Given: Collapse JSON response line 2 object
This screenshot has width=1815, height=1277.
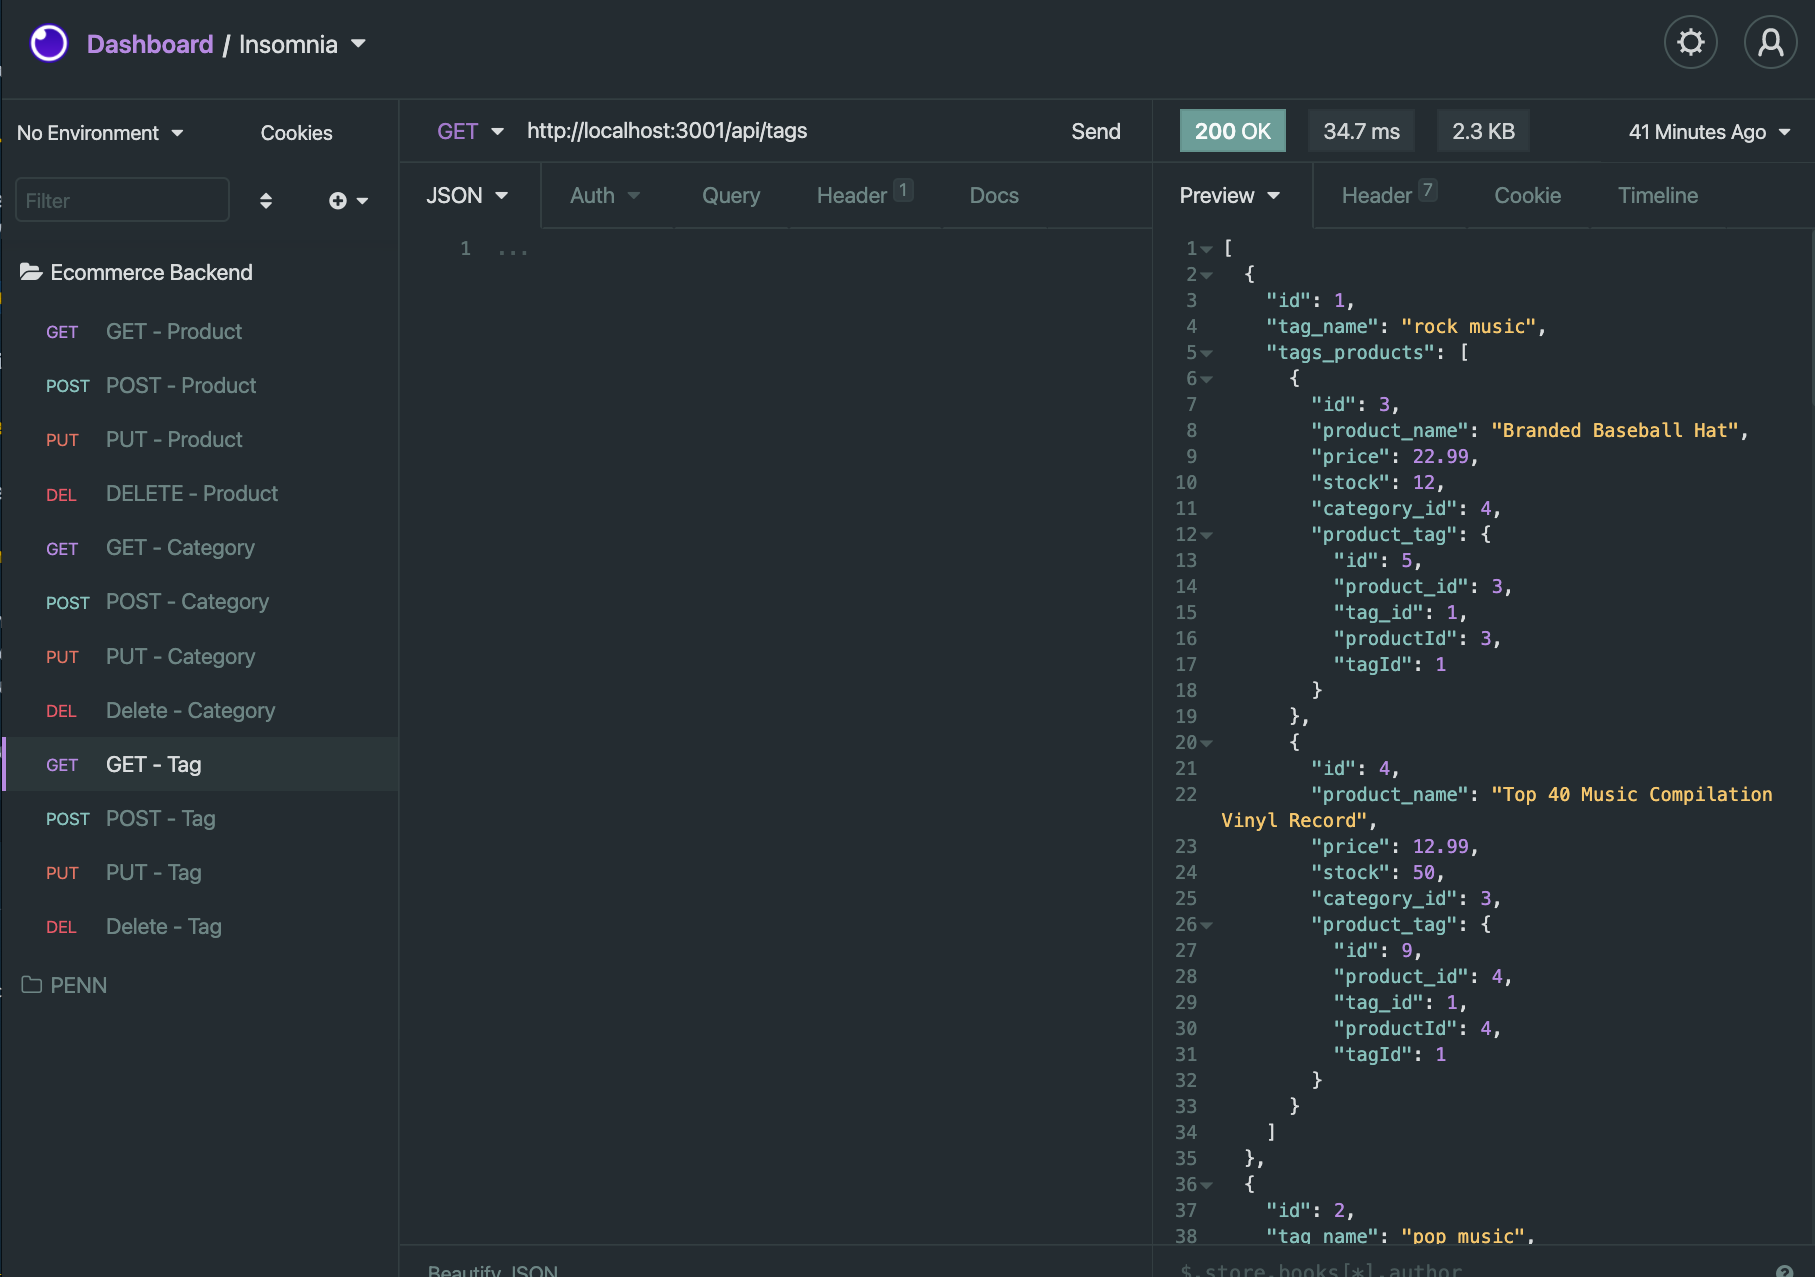Looking at the screenshot, I should pyautogui.click(x=1206, y=275).
